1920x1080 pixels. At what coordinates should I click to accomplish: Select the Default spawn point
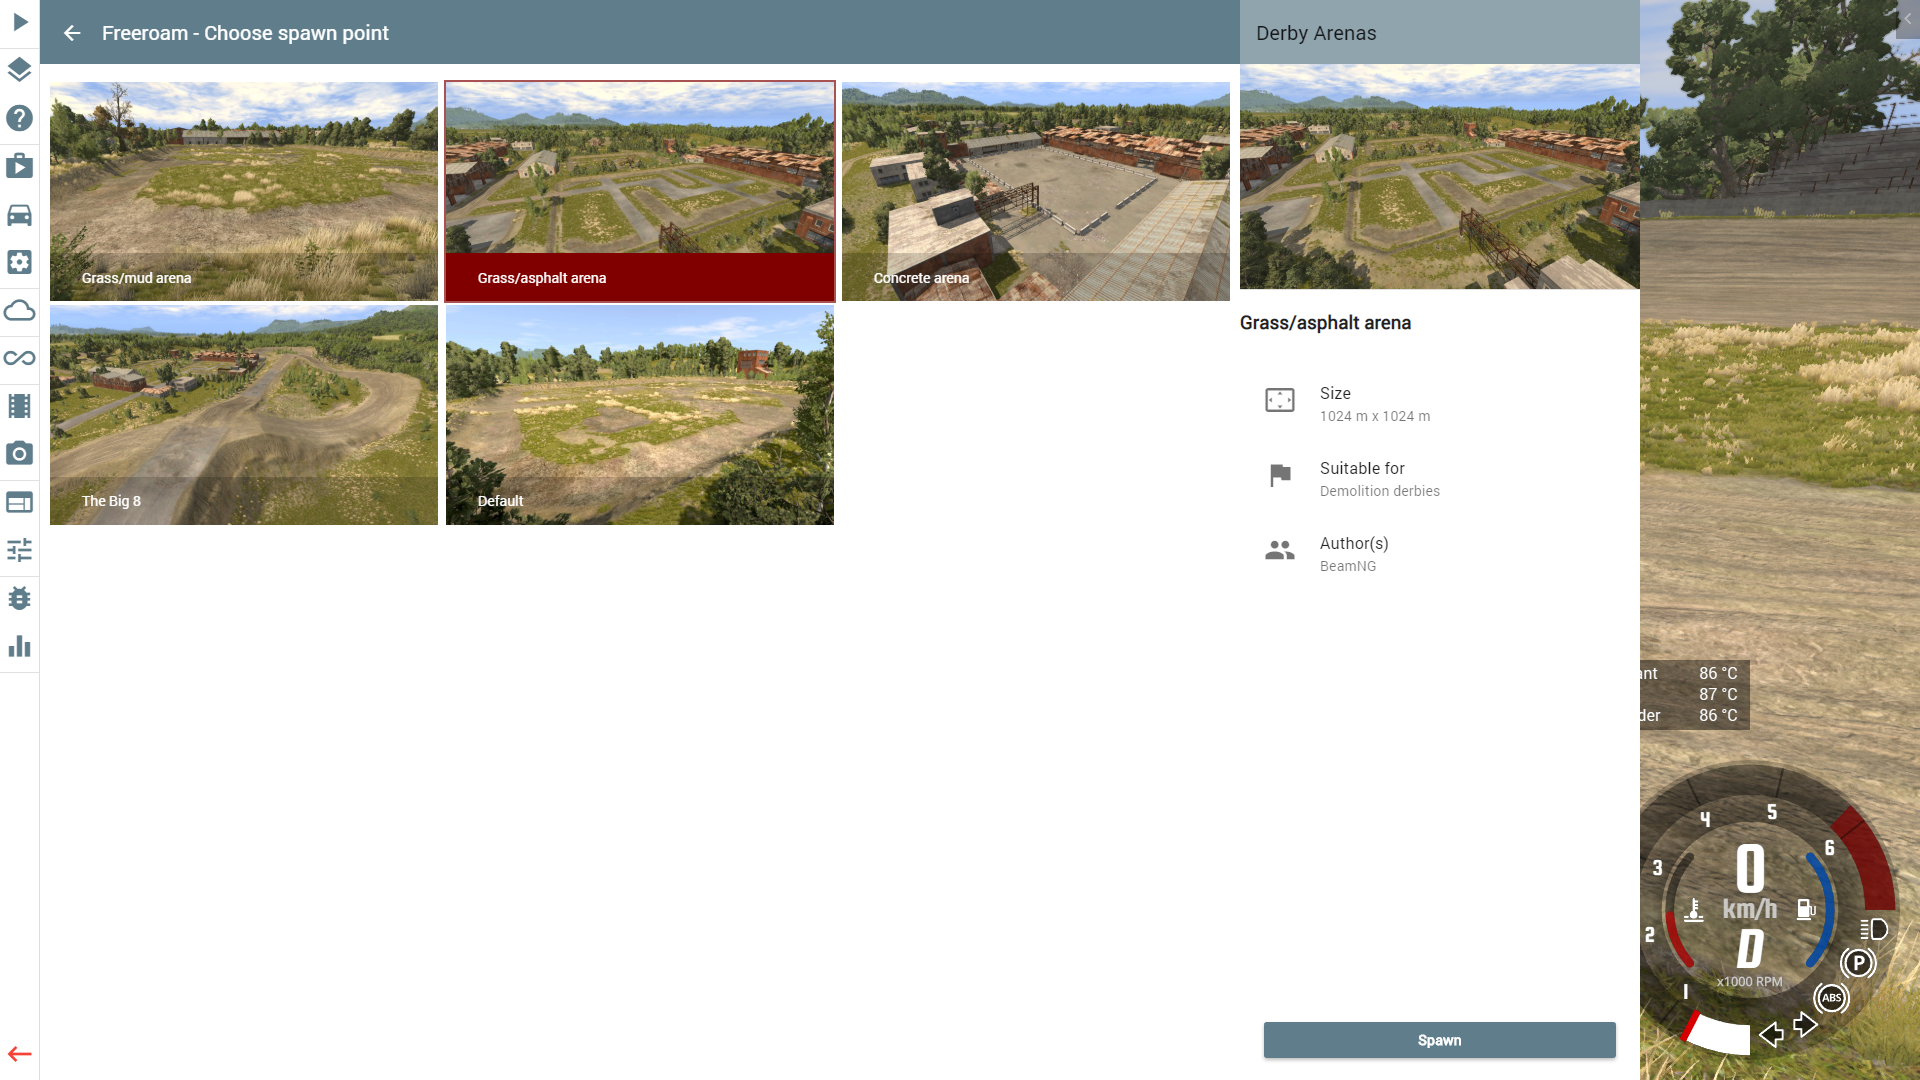click(x=640, y=415)
